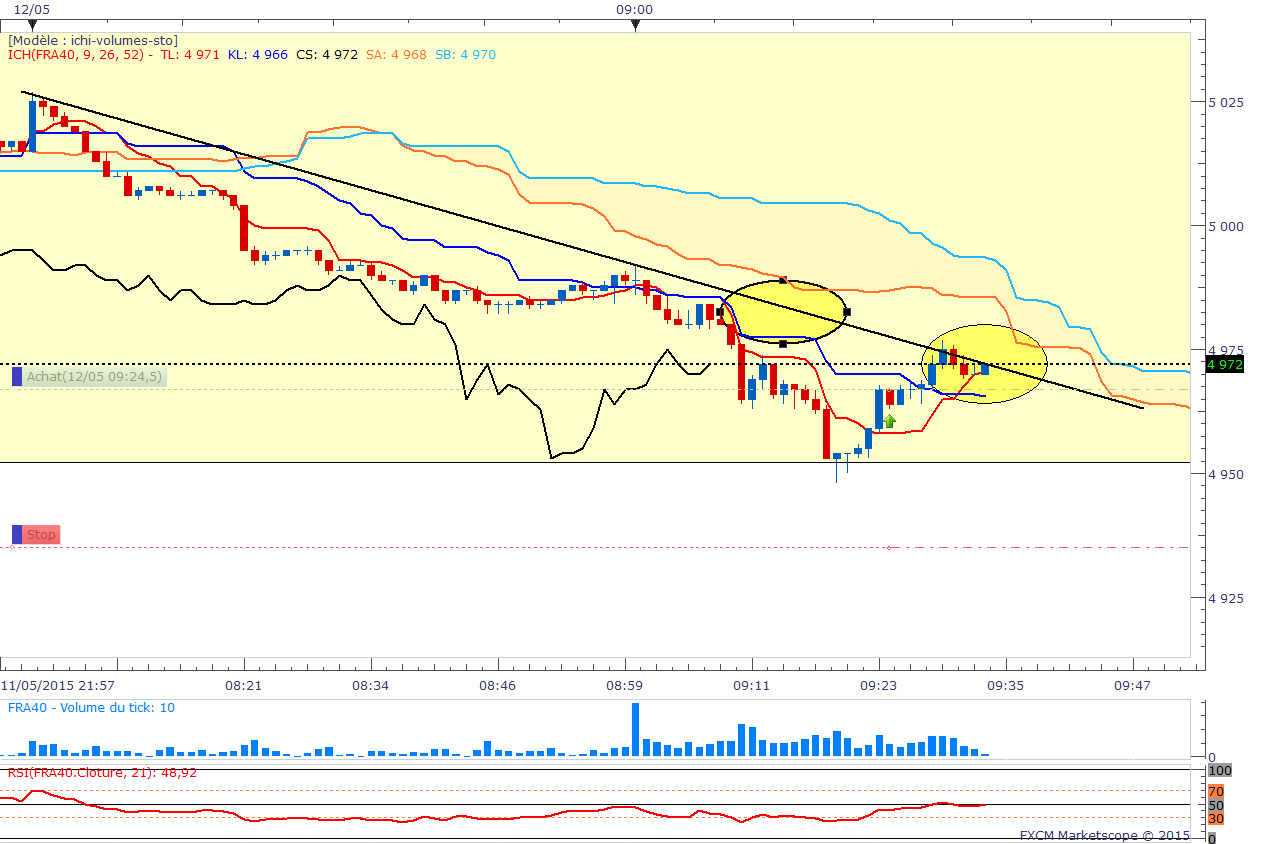Select the Achat(12/05 09:24,5) order label
Screen dimensions: 1263x844
pyautogui.click(x=95, y=377)
